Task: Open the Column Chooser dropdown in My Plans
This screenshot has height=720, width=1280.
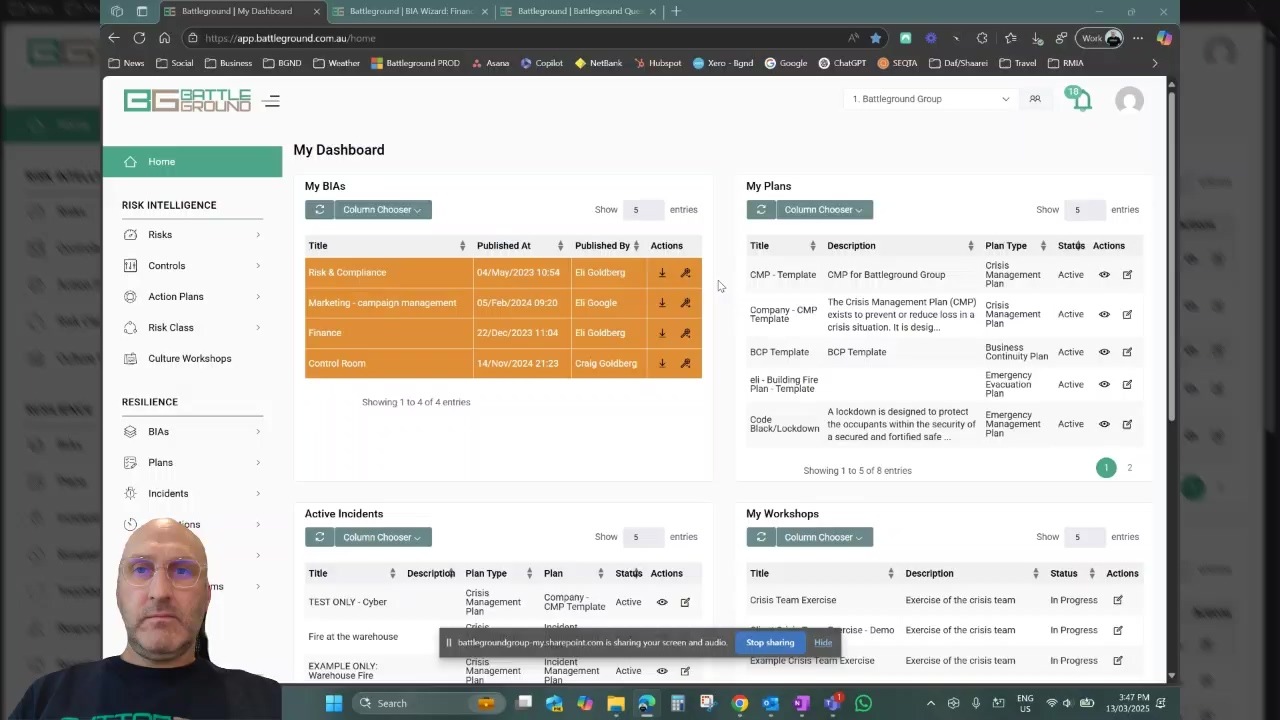Action: point(824,209)
